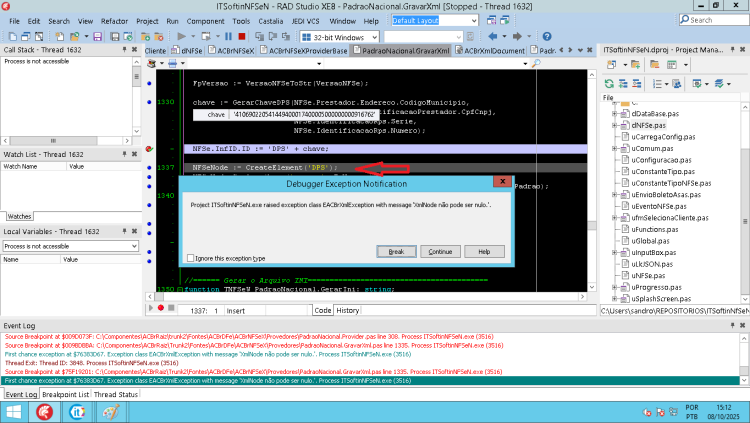Open the Castalia menu
Image resolution: width=750 pixels, height=423 pixels.
(x=271, y=21)
